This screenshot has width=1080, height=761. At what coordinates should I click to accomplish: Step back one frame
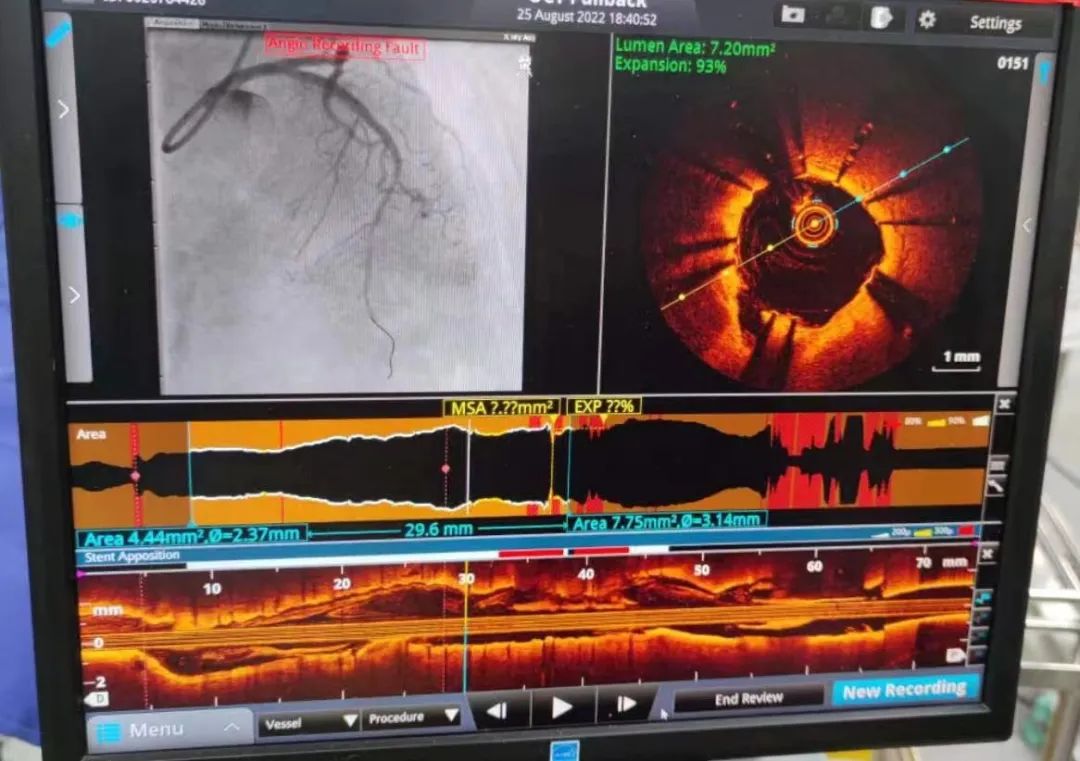[496, 710]
